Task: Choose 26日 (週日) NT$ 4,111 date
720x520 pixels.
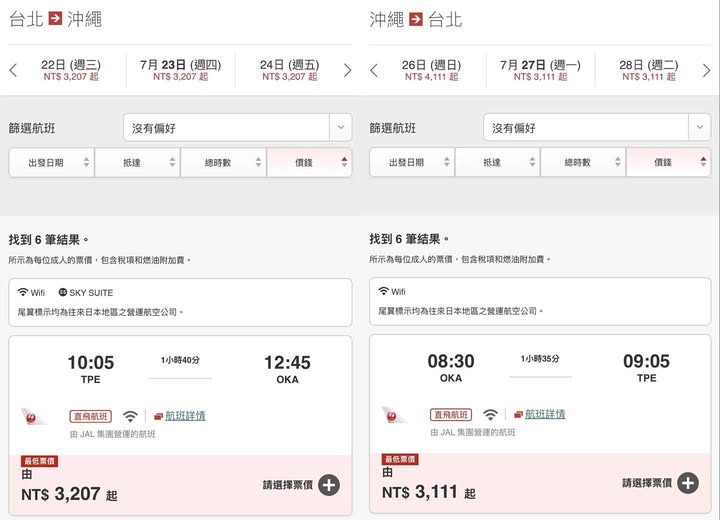Action: pos(432,70)
